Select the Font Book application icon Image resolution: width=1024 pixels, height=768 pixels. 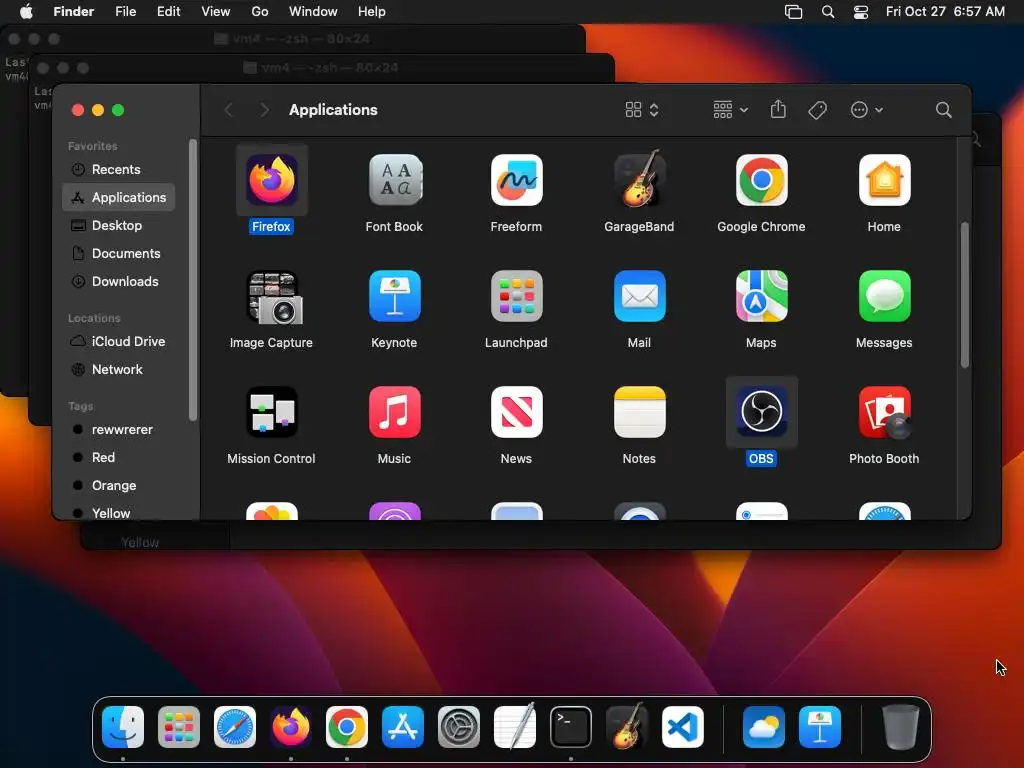tap(394, 180)
